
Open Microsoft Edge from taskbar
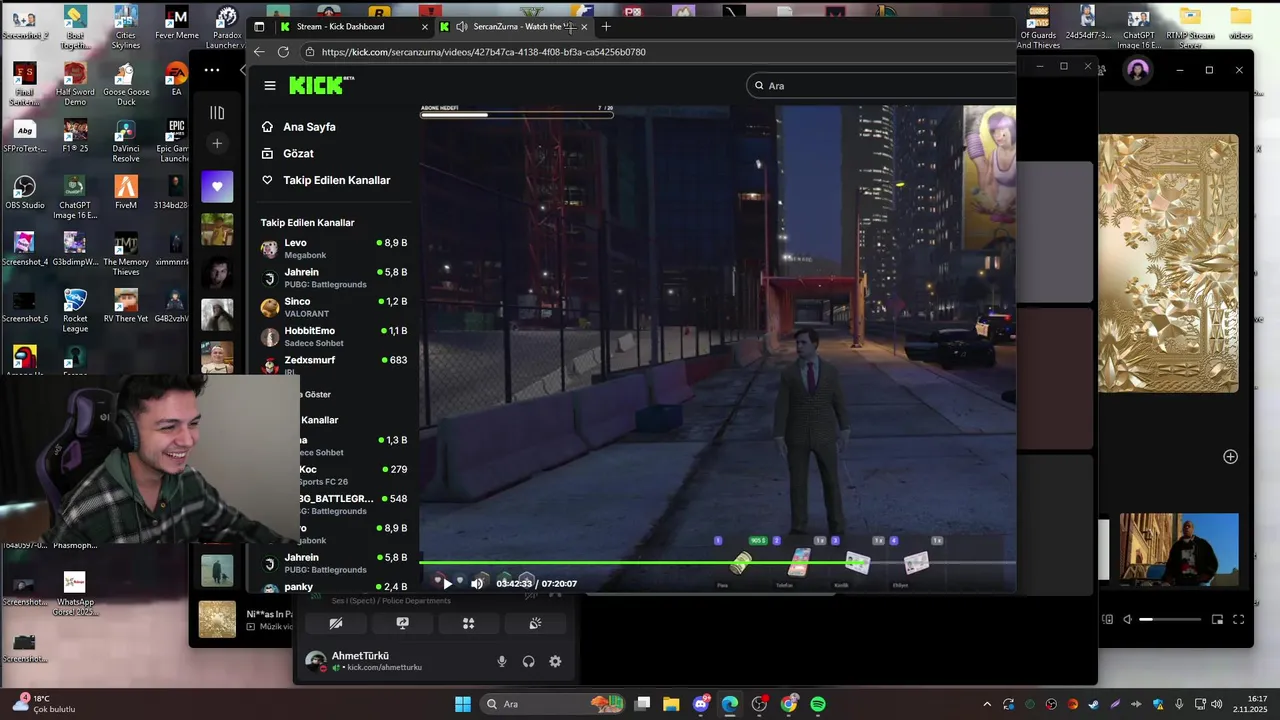tap(730, 704)
